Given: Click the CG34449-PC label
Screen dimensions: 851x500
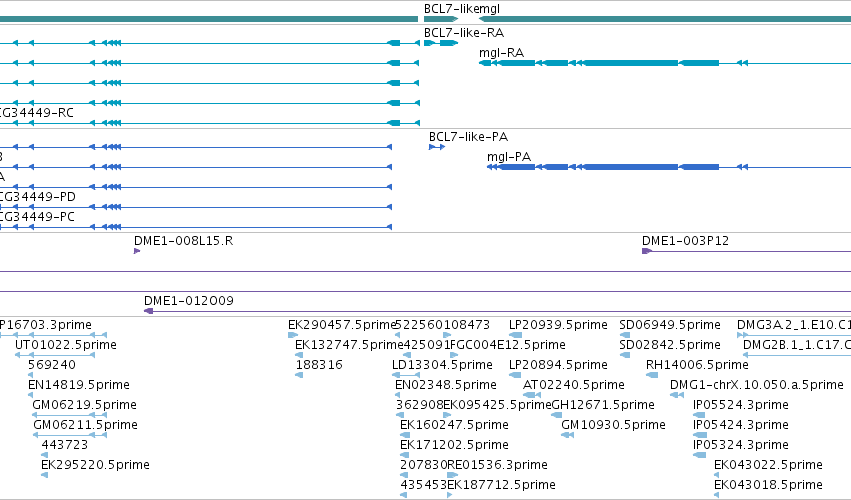Looking at the screenshot, I should (37, 217).
